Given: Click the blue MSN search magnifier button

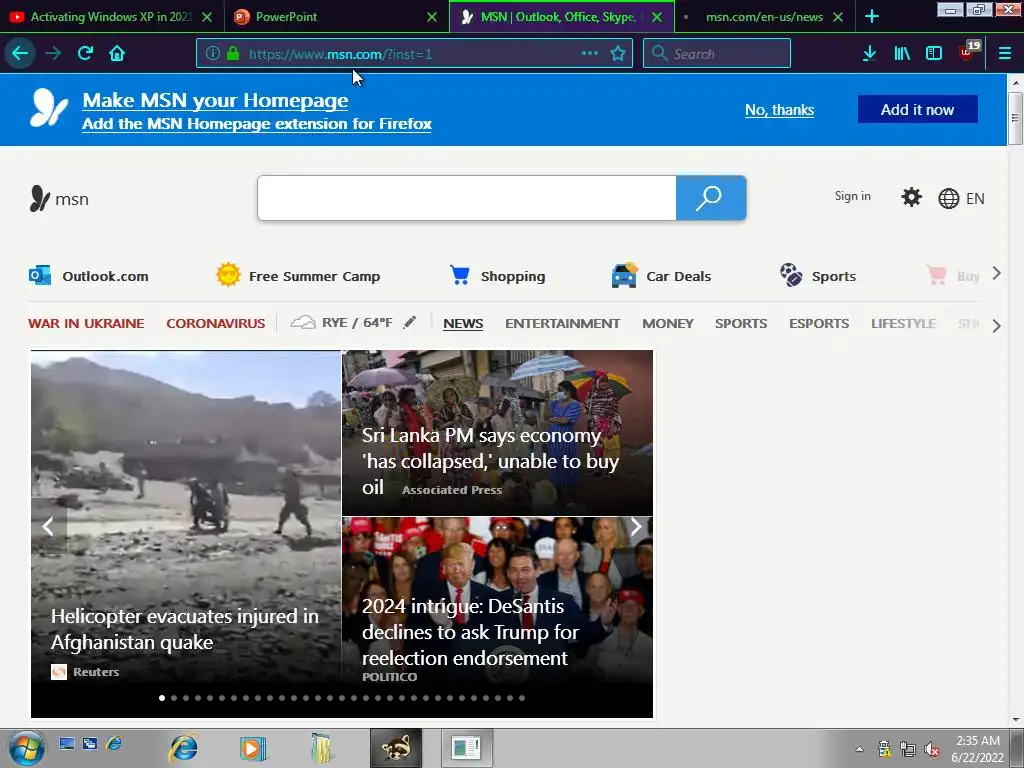Looking at the screenshot, I should pos(711,198).
